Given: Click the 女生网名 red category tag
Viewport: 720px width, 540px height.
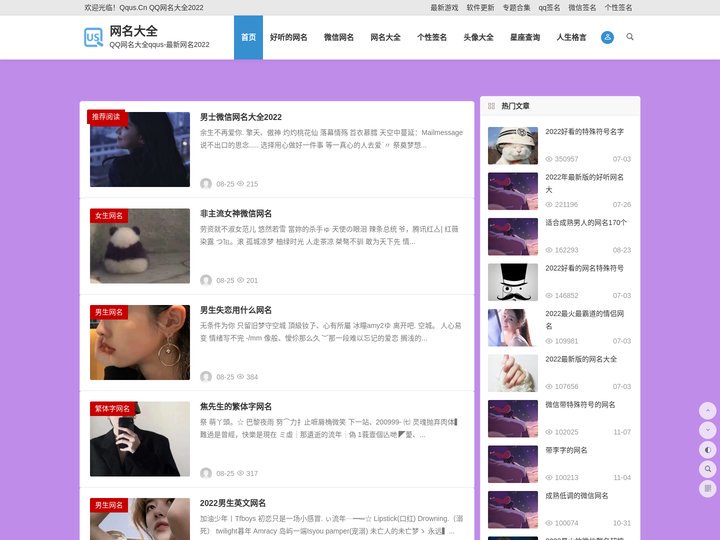Looking at the screenshot, I should tap(109, 216).
